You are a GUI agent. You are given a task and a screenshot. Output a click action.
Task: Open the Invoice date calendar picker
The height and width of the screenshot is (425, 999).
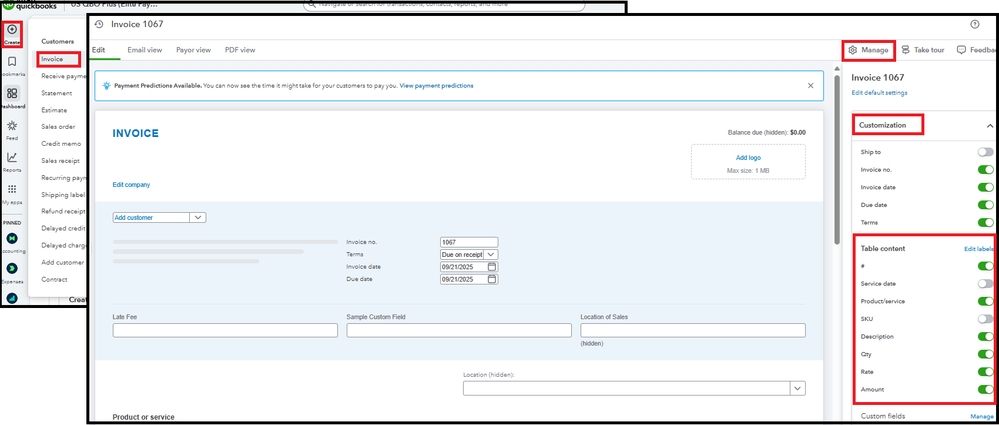coord(492,266)
